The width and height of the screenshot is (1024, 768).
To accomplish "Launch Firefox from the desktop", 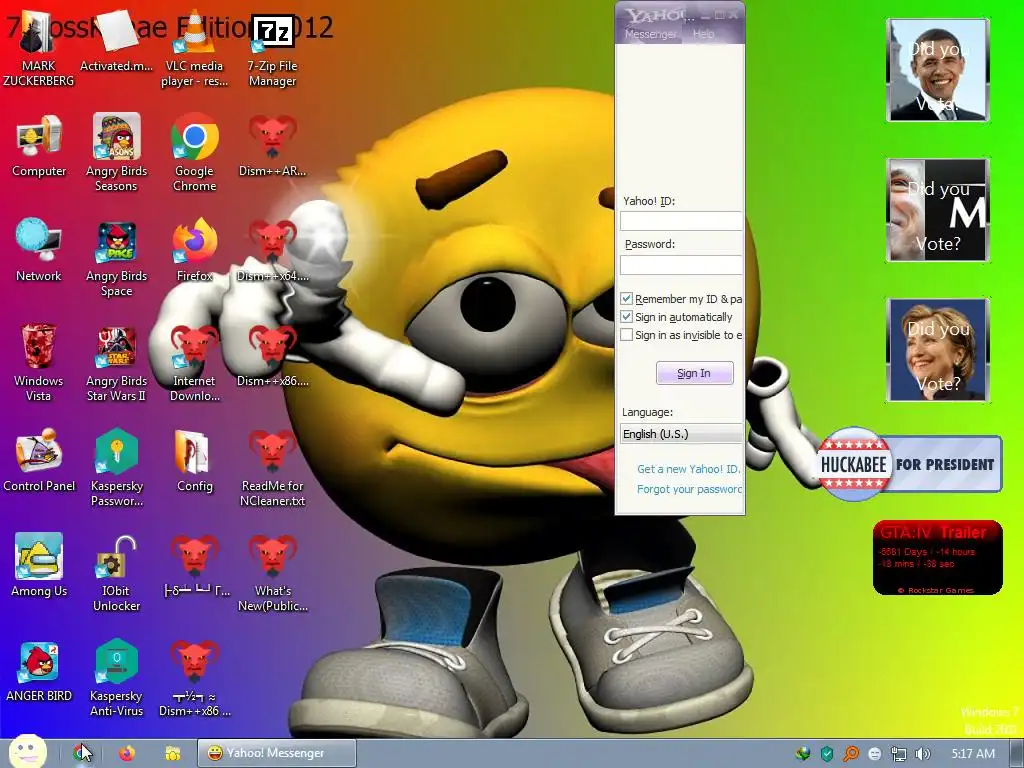I will click(195, 251).
